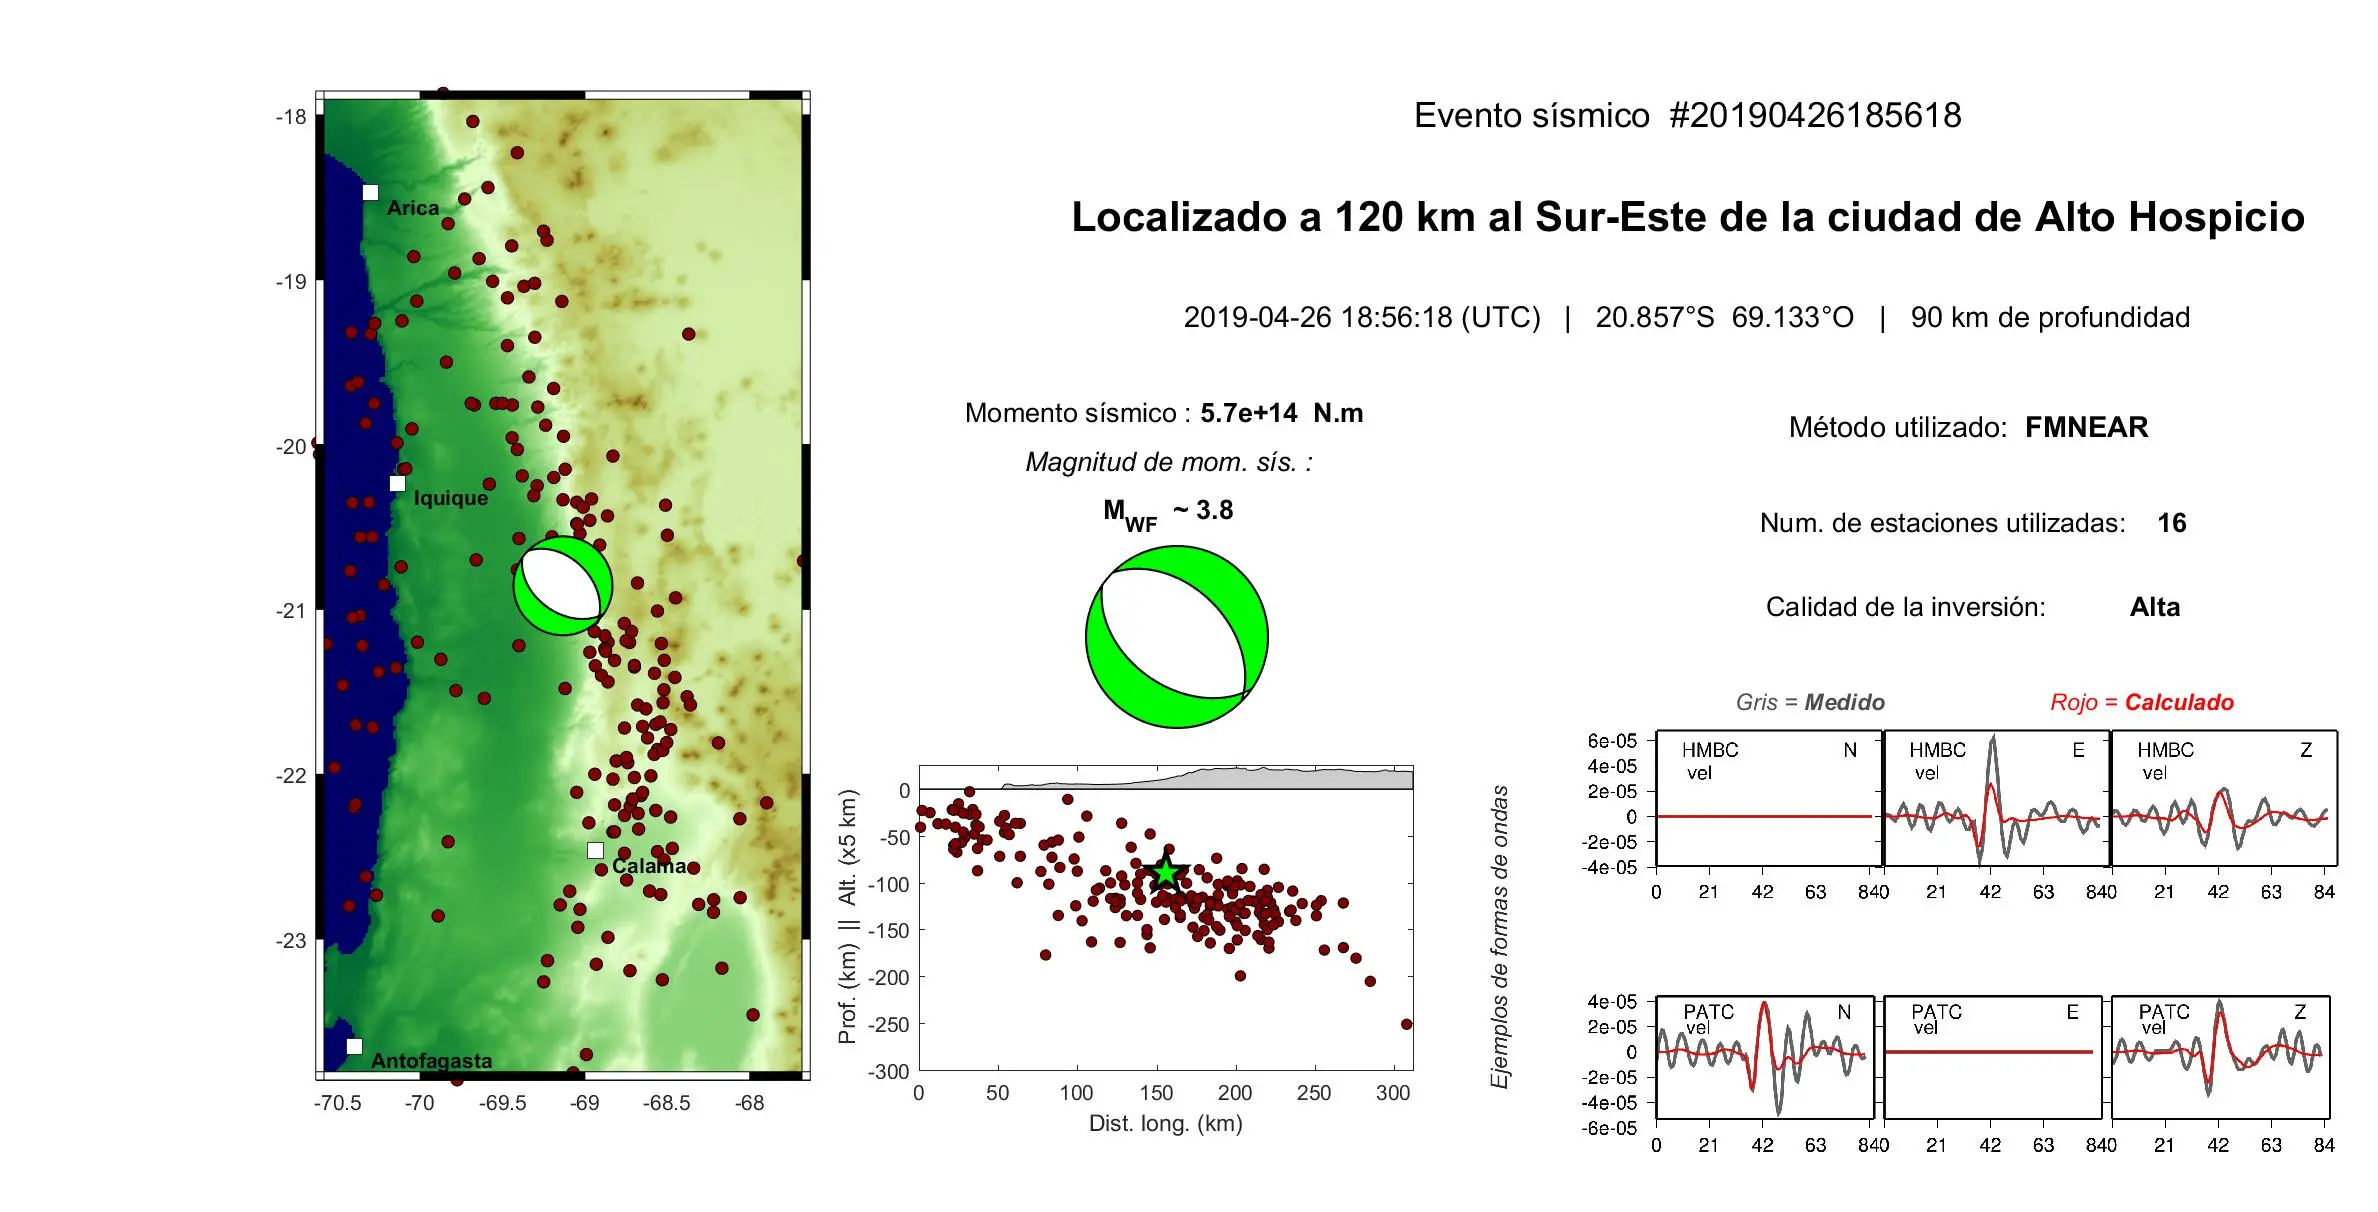Click the map city label 'Calama'
The image size is (2378, 1212).
tap(649, 866)
